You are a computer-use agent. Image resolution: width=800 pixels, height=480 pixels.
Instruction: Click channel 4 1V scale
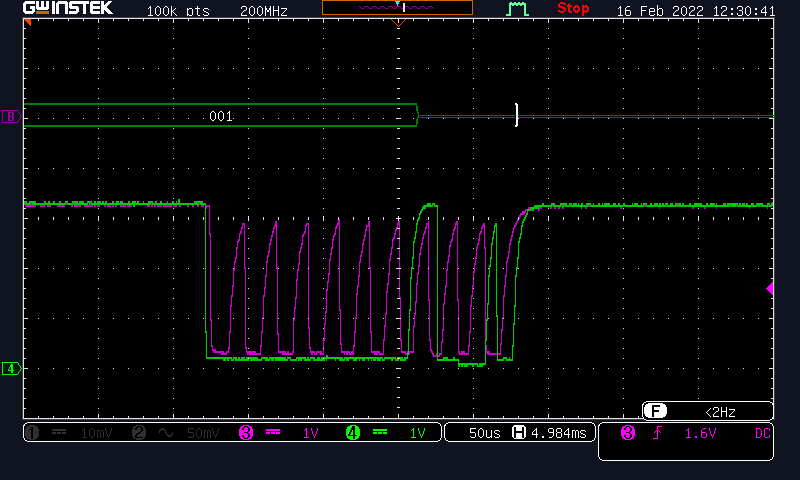click(418, 434)
